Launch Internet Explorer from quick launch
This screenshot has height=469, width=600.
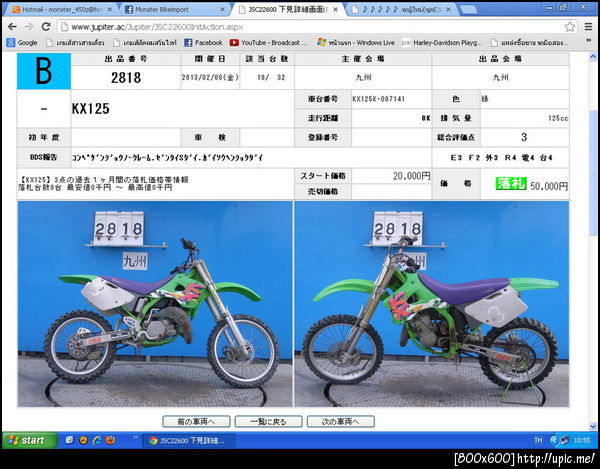click(x=96, y=440)
